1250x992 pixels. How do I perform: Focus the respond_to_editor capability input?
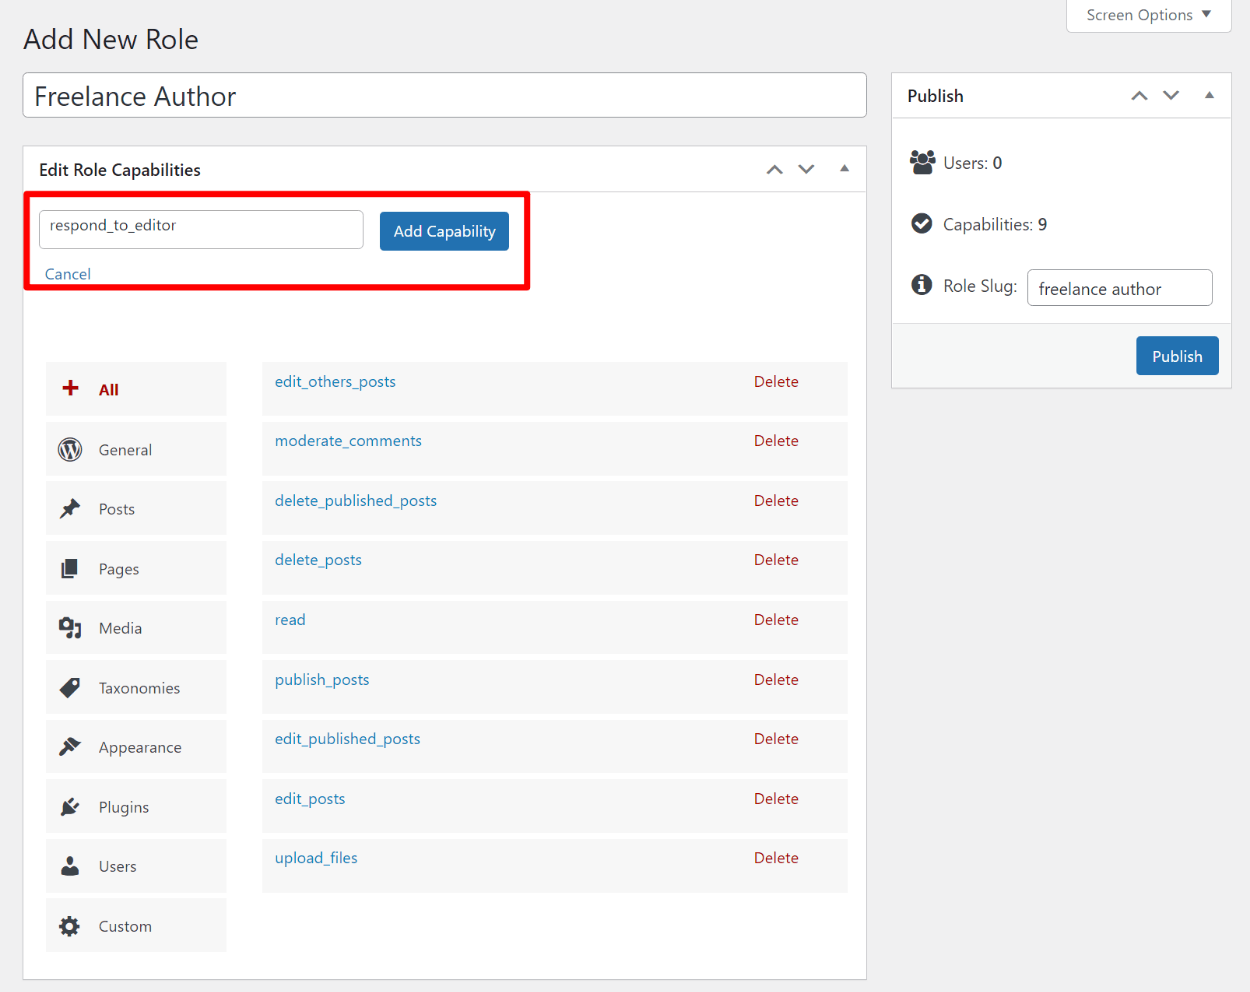[201, 229]
